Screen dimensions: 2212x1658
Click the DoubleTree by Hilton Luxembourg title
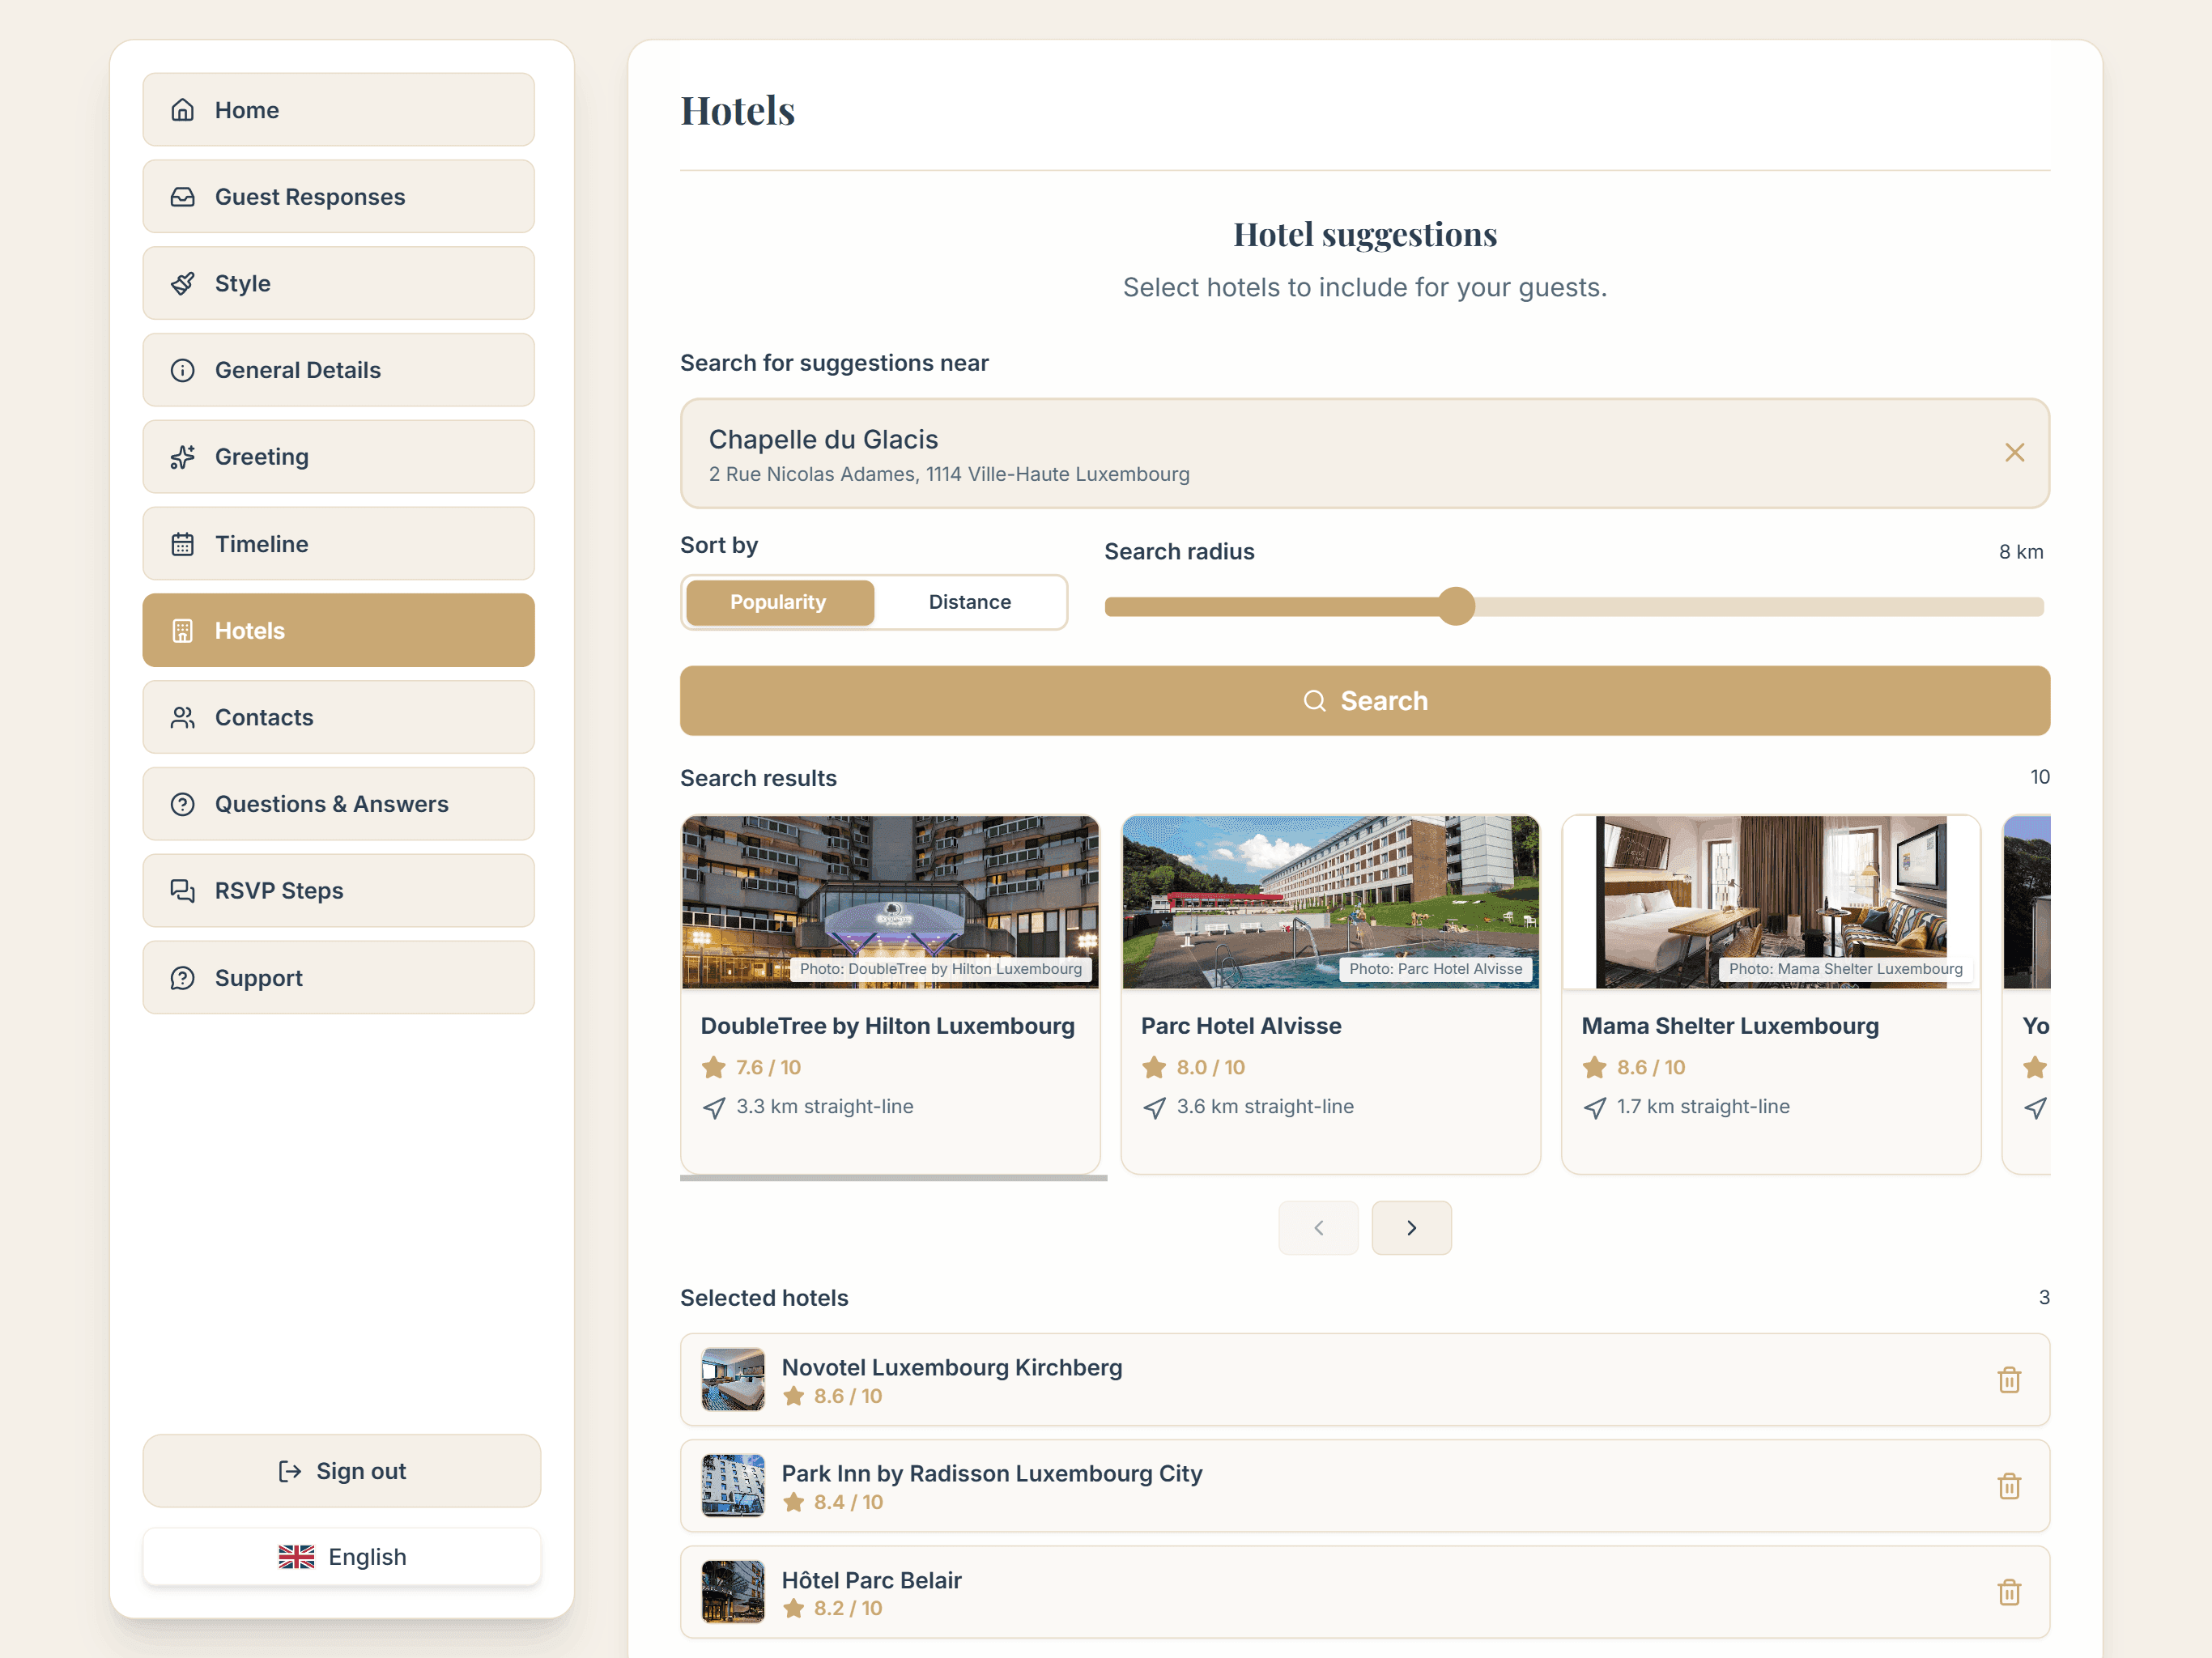coord(888,1026)
